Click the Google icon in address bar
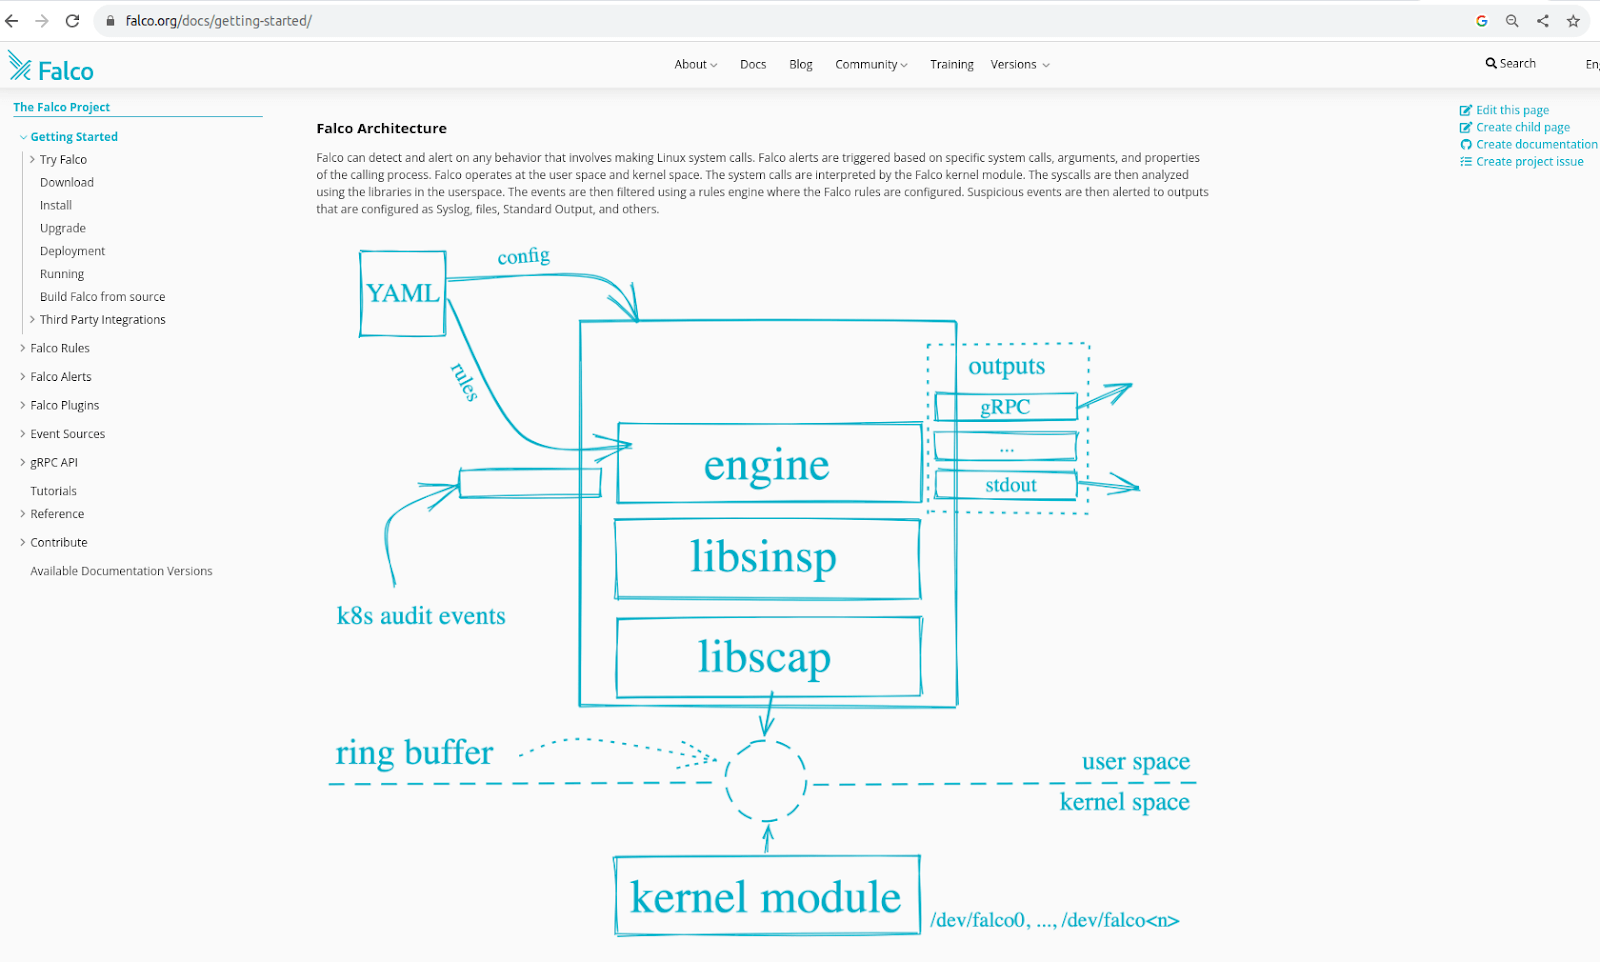Viewport: 1600px width, 962px height. (x=1482, y=21)
